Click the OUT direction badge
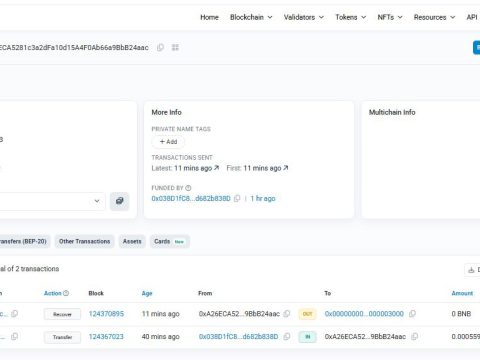The width and height of the screenshot is (480, 360). (307, 314)
